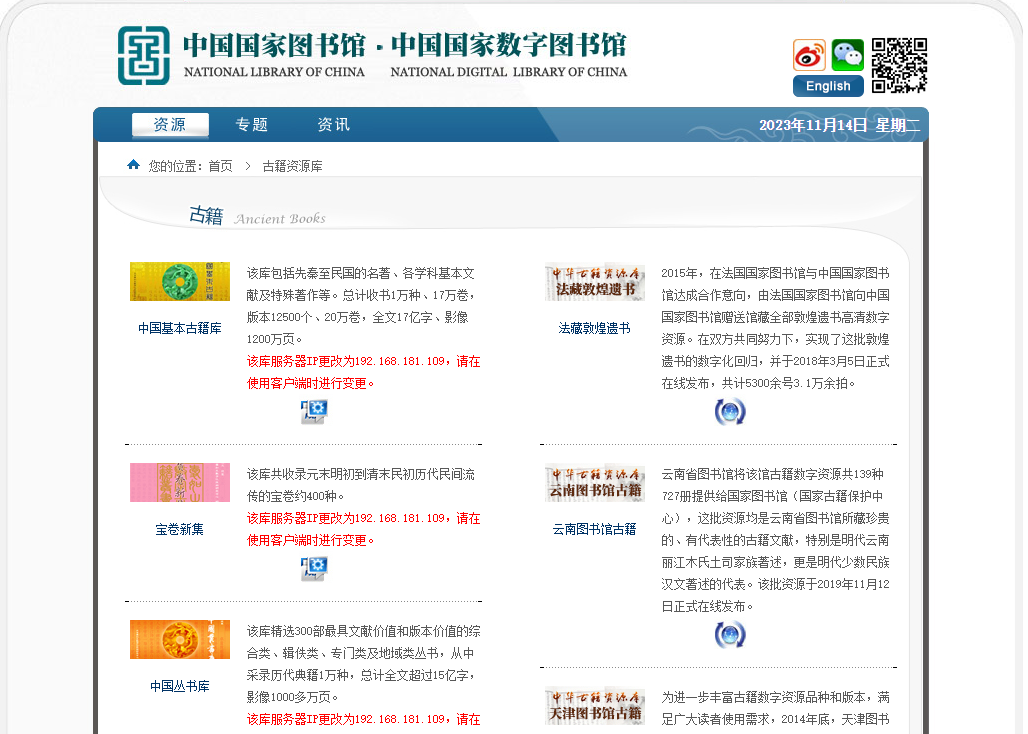Open the Weibo icon link

coord(809,55)
